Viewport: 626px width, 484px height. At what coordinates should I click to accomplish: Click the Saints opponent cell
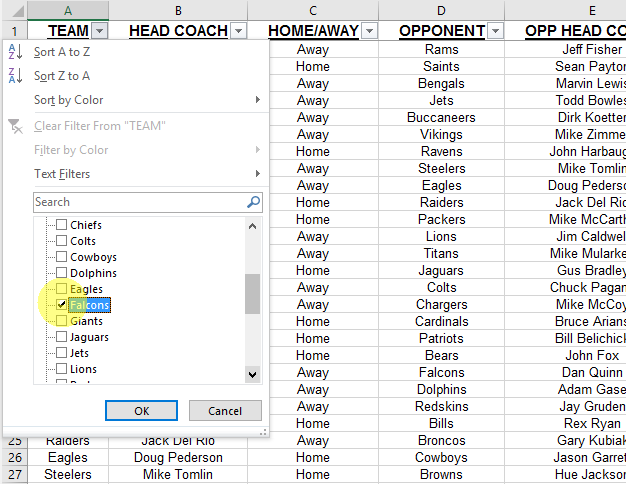pos(441,66)
